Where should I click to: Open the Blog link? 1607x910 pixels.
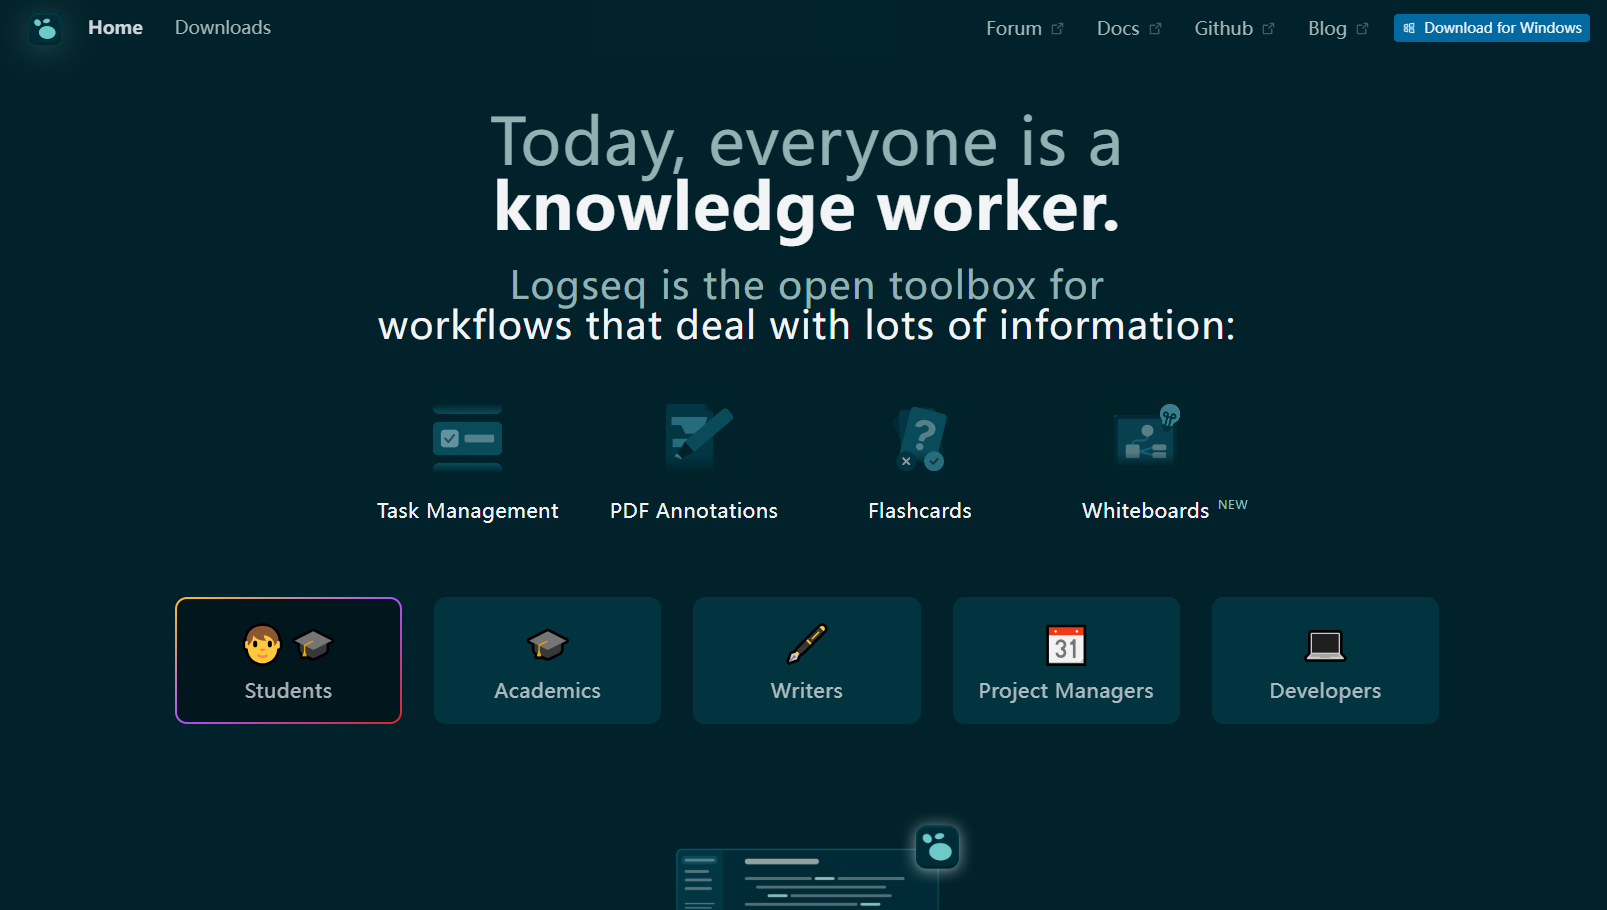click(x=1338, y=28)
